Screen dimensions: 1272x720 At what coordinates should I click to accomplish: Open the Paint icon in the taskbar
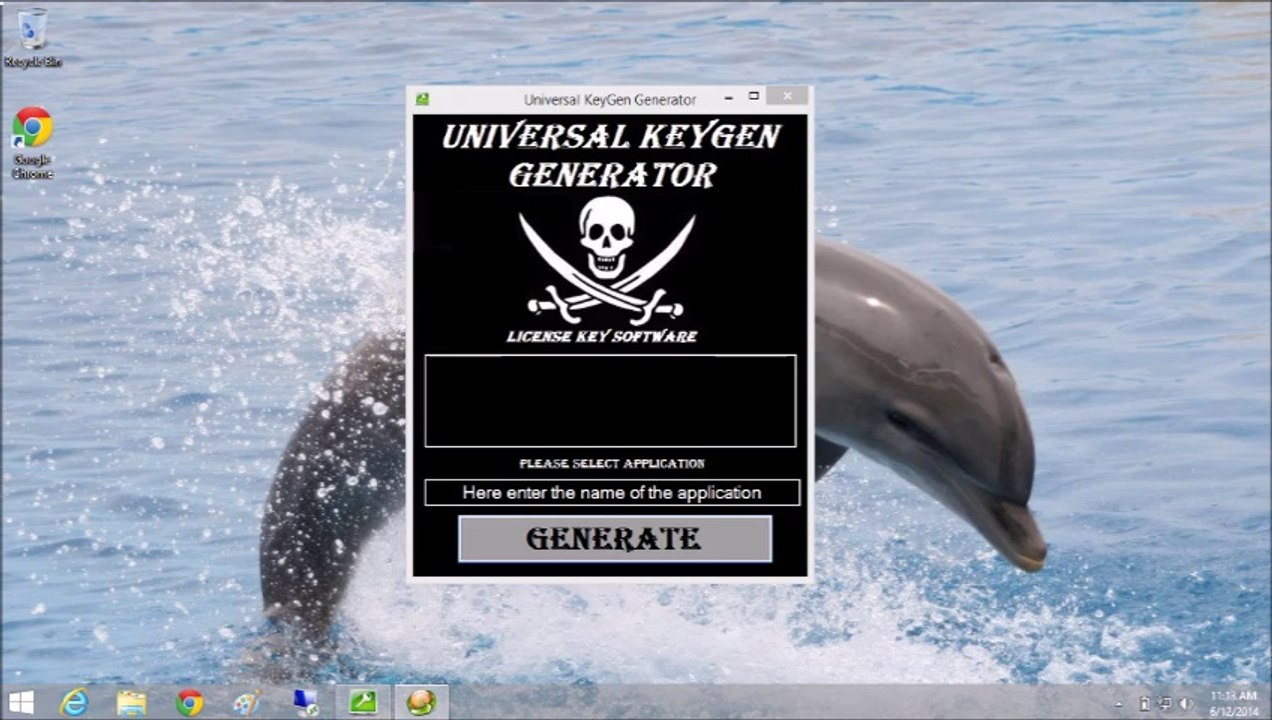[246, 702]
